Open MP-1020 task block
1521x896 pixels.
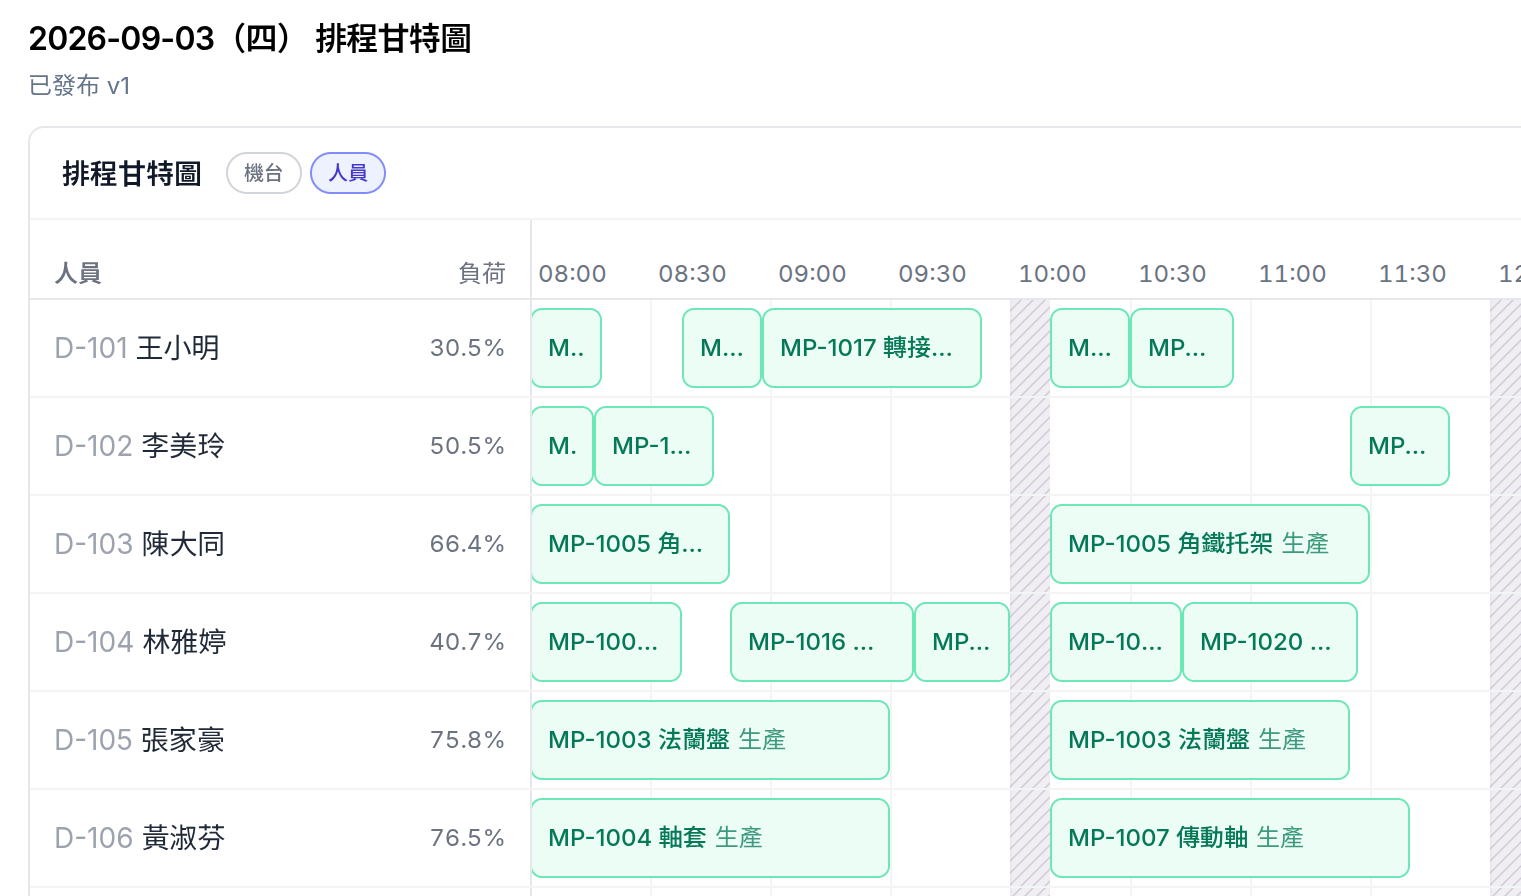[x=1270, y=642]
